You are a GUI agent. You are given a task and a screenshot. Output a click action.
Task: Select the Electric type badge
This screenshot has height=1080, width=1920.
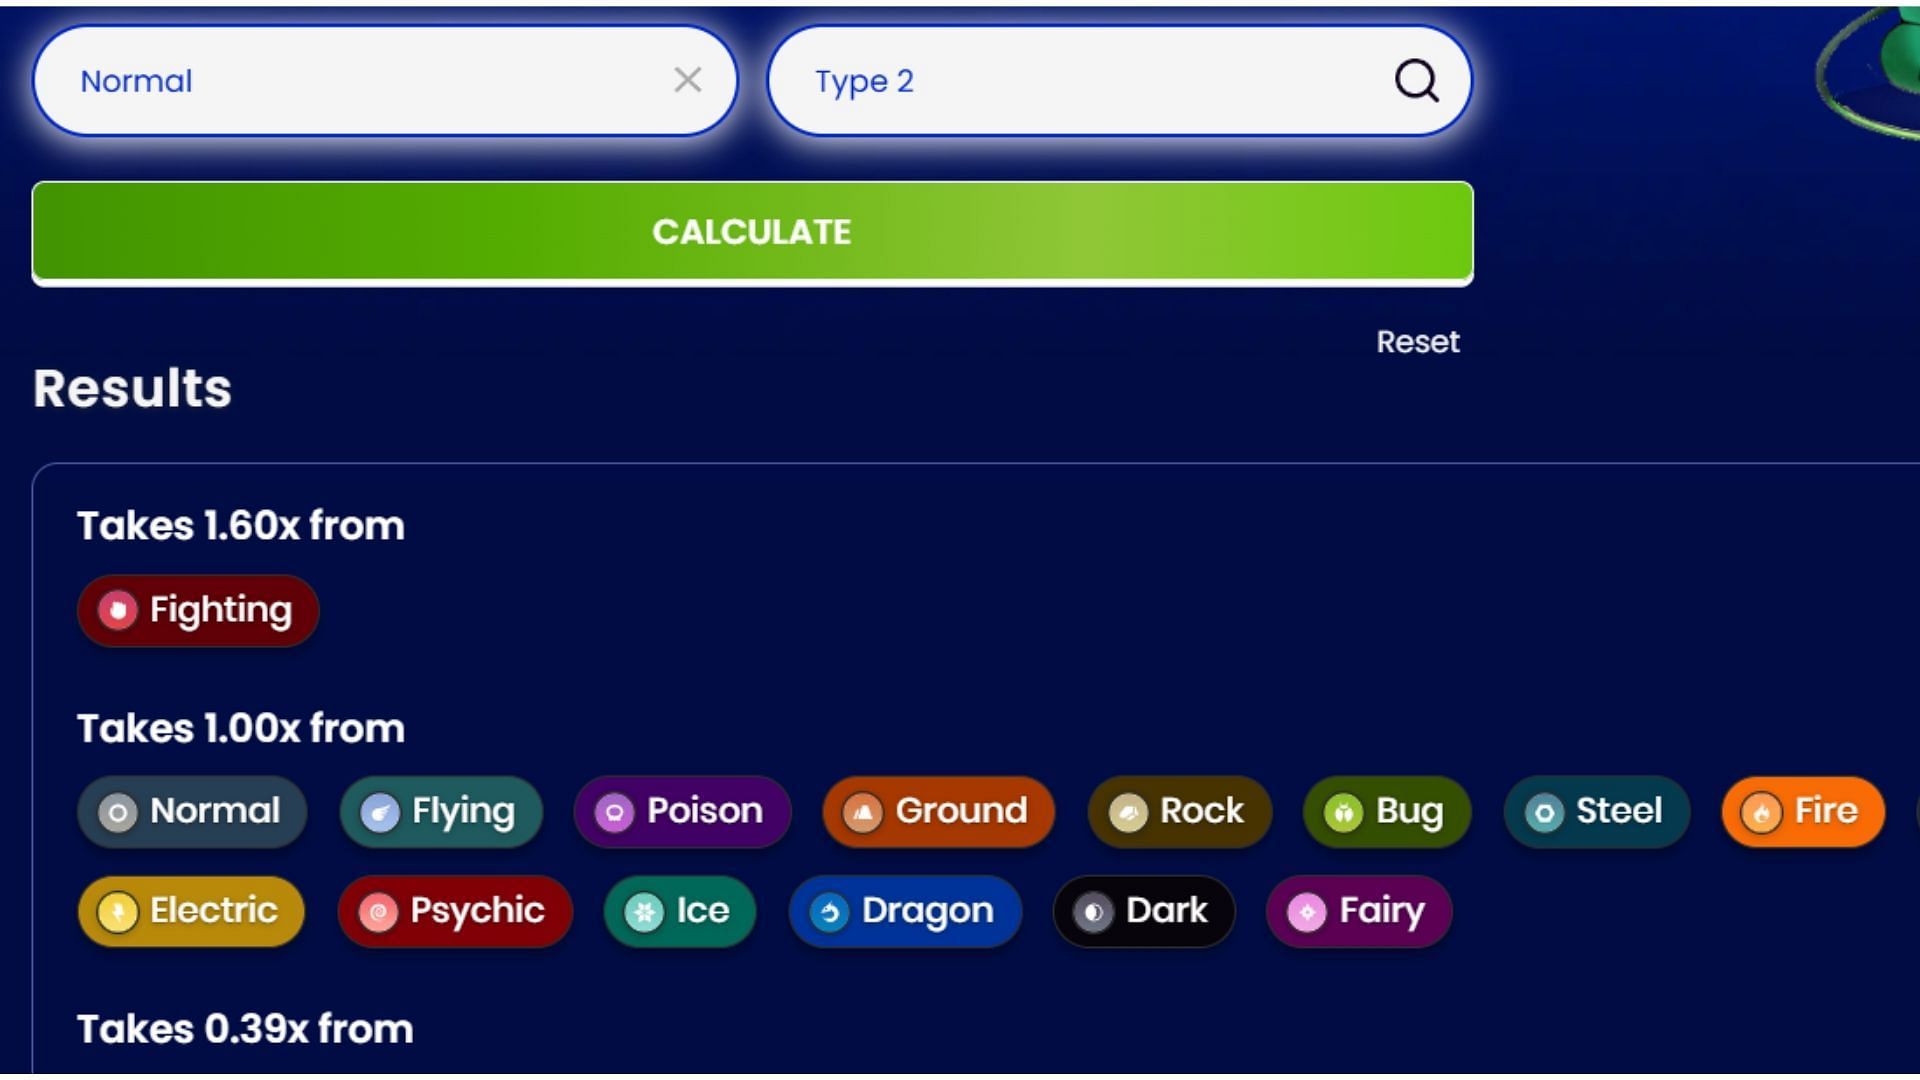coord(191,910)
